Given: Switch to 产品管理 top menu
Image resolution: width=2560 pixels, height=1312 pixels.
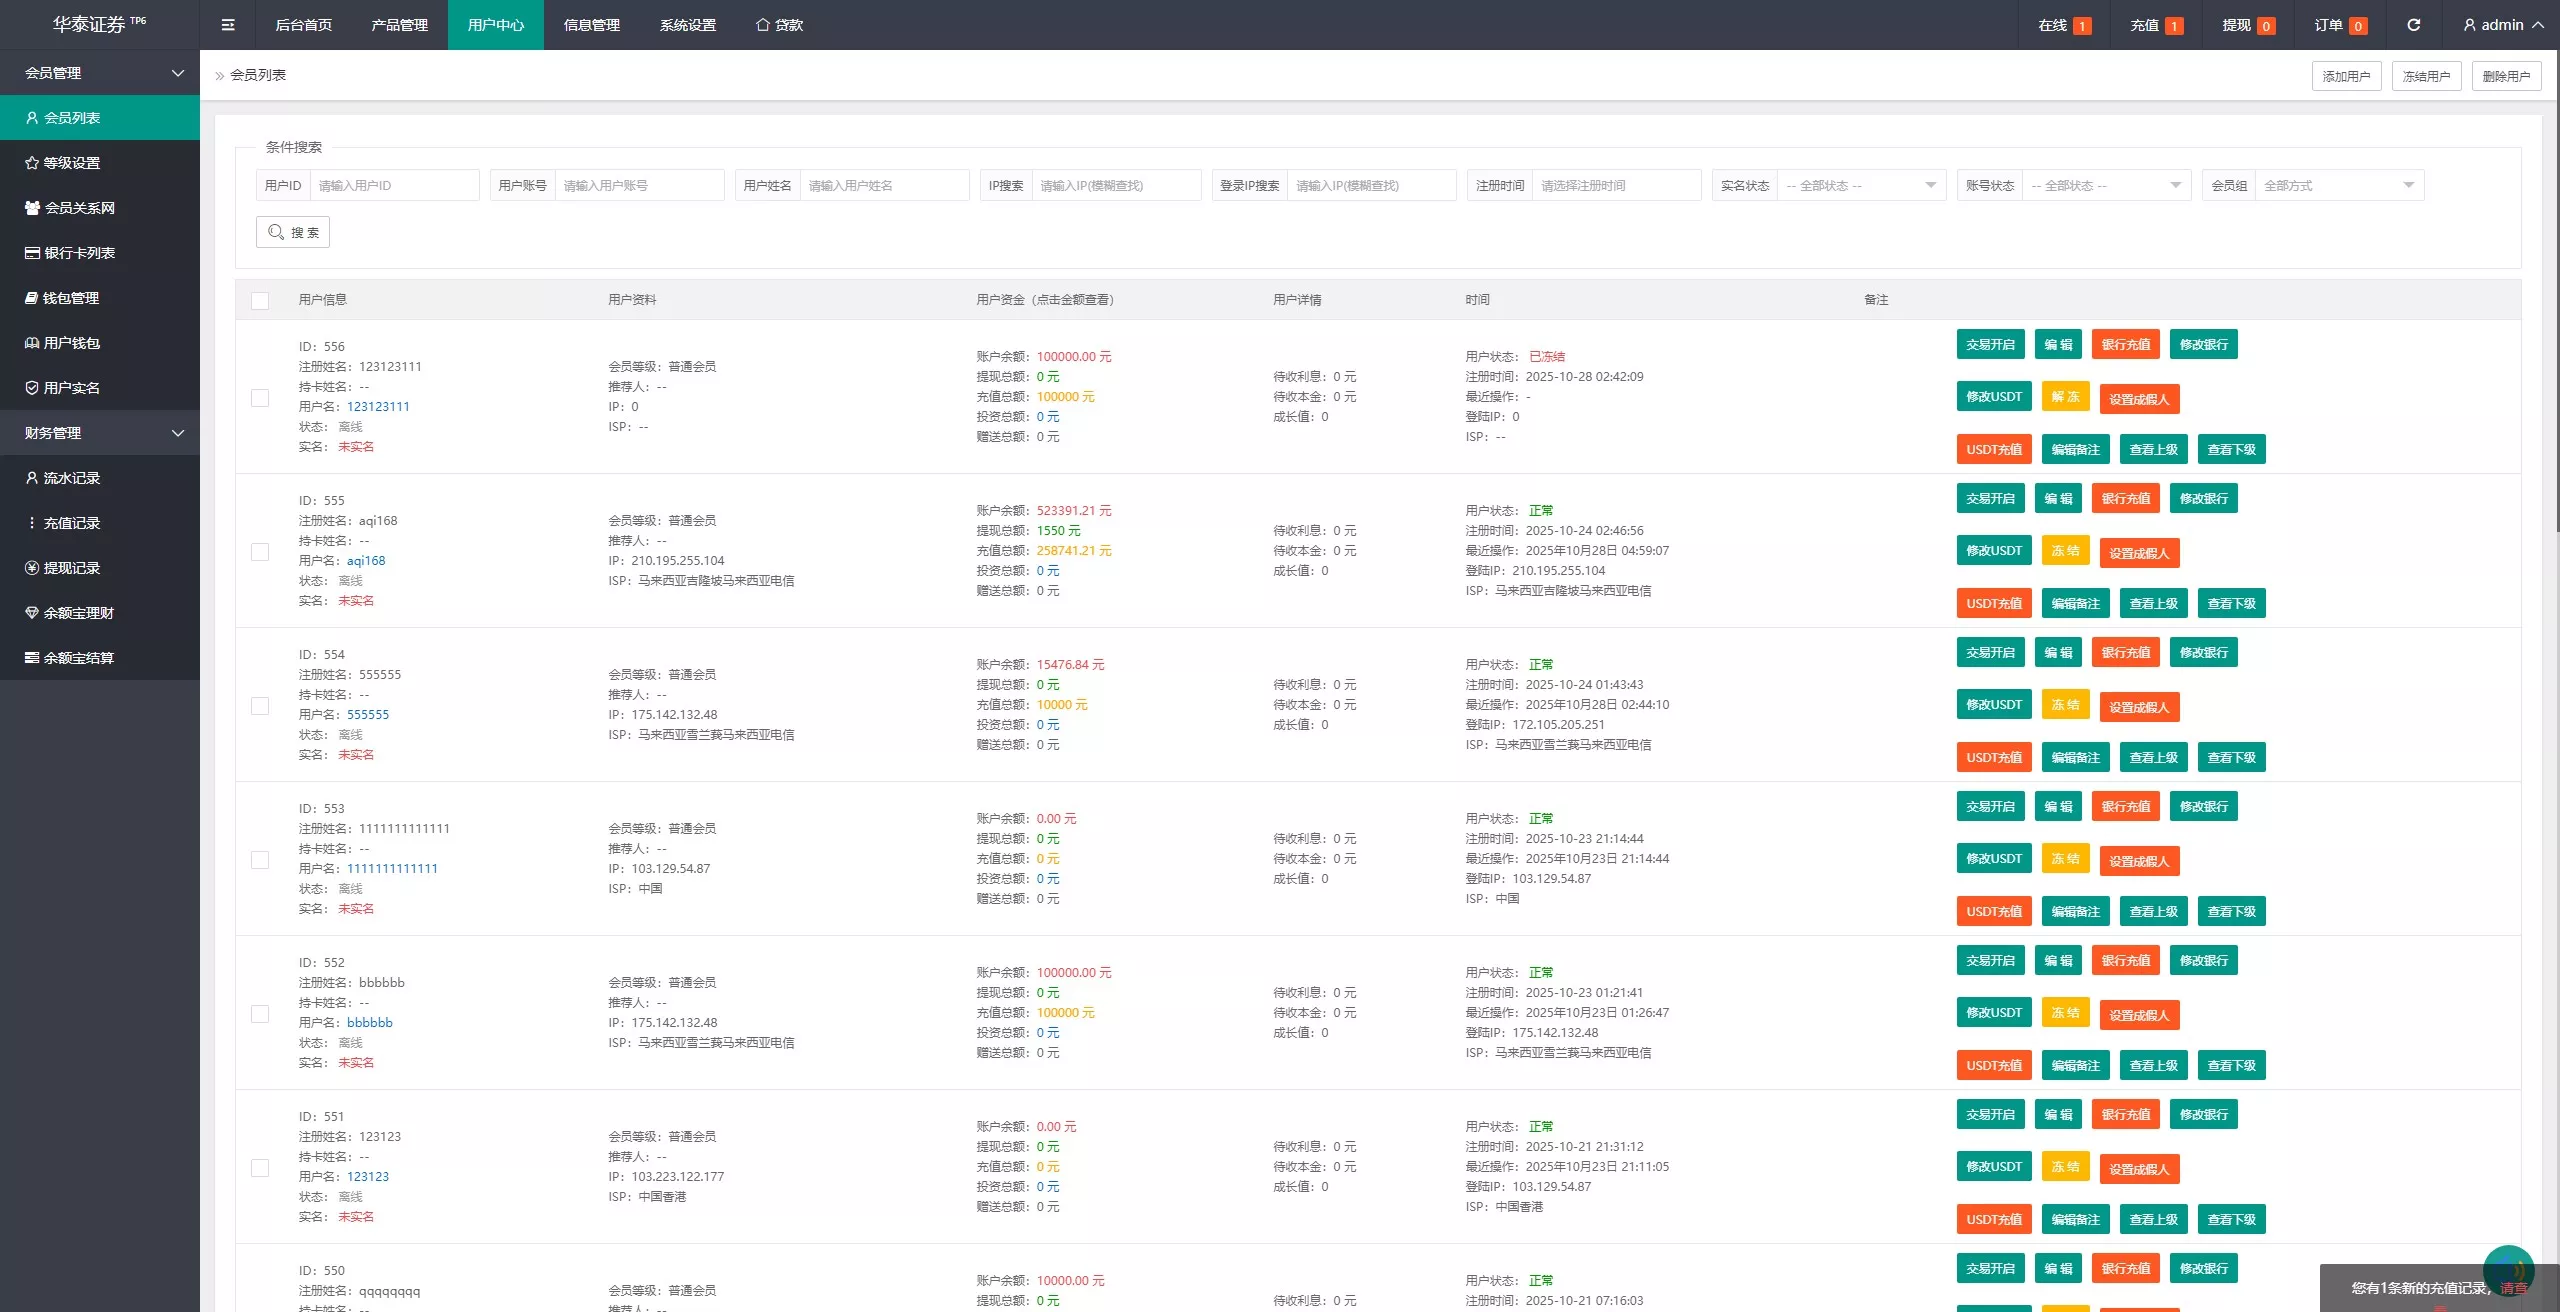Looking at the screenshot, I should (399, 25).
